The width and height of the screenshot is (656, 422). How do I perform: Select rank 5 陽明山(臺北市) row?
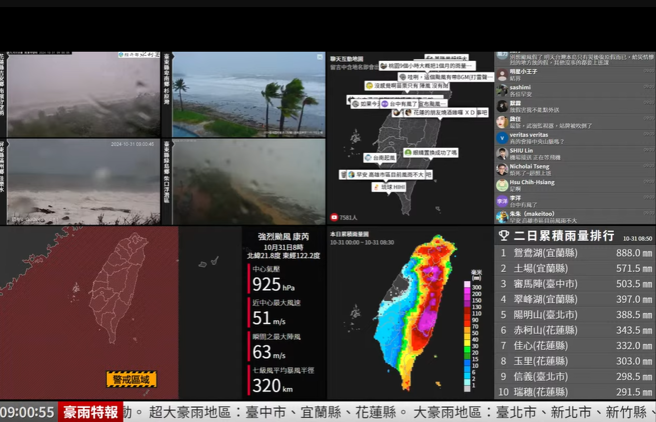click(x=575, y=315)
